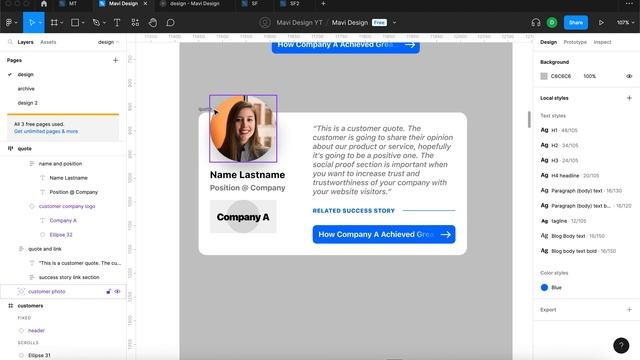Click the customers frame icon in layers
The image size is (640, 360).
[x=11, y=306]
